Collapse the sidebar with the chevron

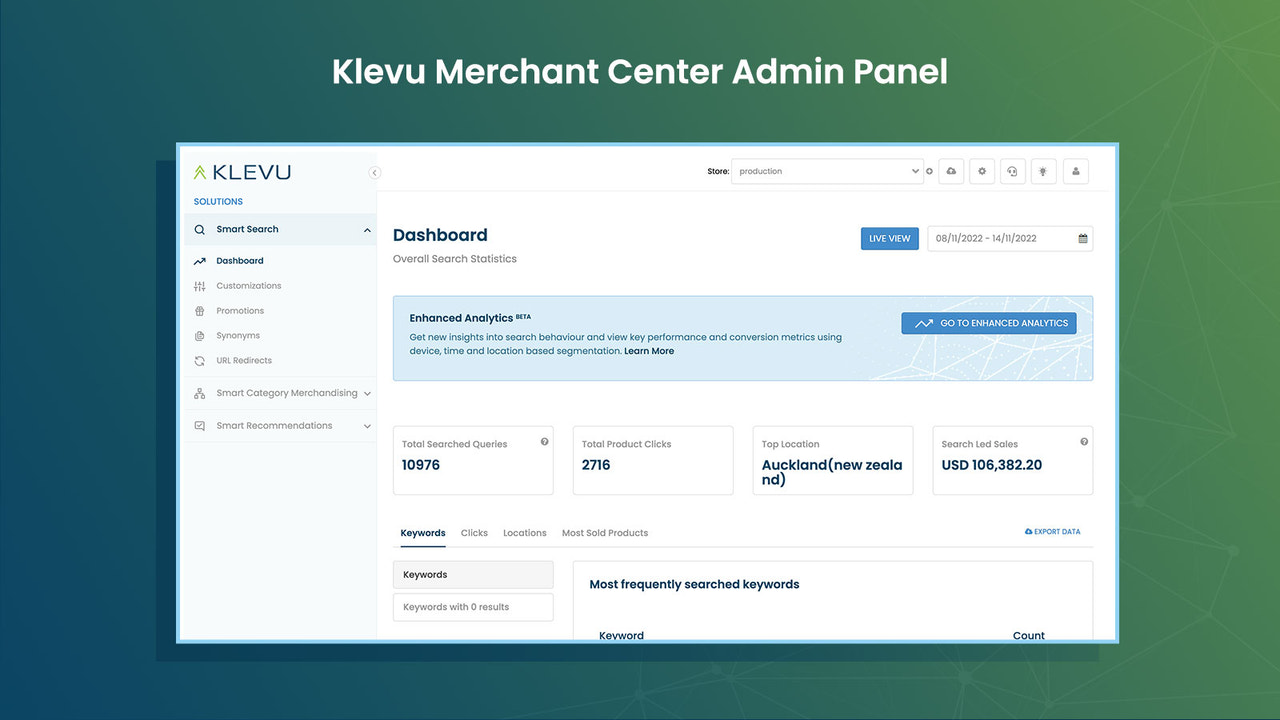click(x=374, y=172)
